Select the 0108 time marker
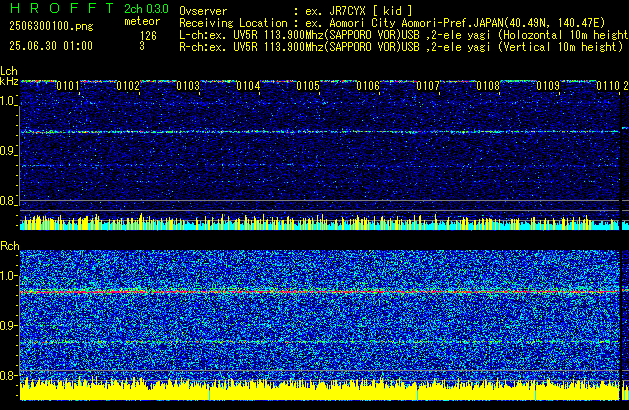The width and height of the screenshot is (629, 410). click(x=488, y=86)
